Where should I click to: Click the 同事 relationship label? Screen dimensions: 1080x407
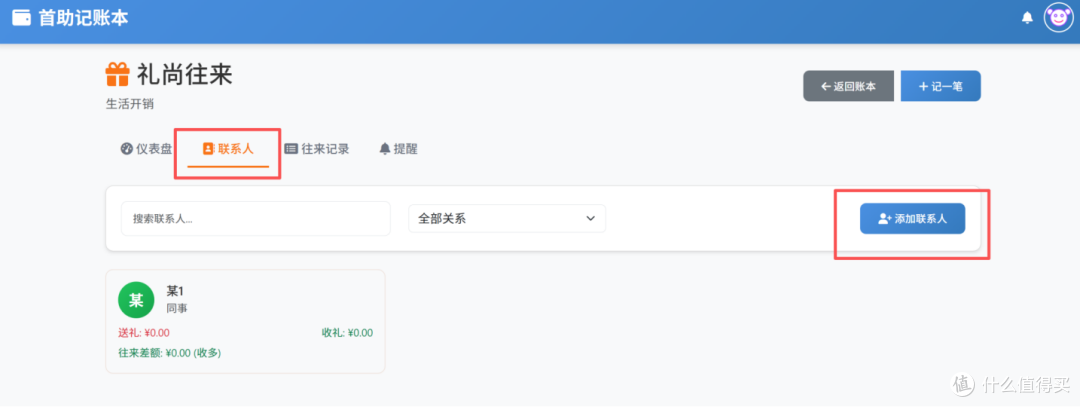pyautogui.click(x=177, y=309)
